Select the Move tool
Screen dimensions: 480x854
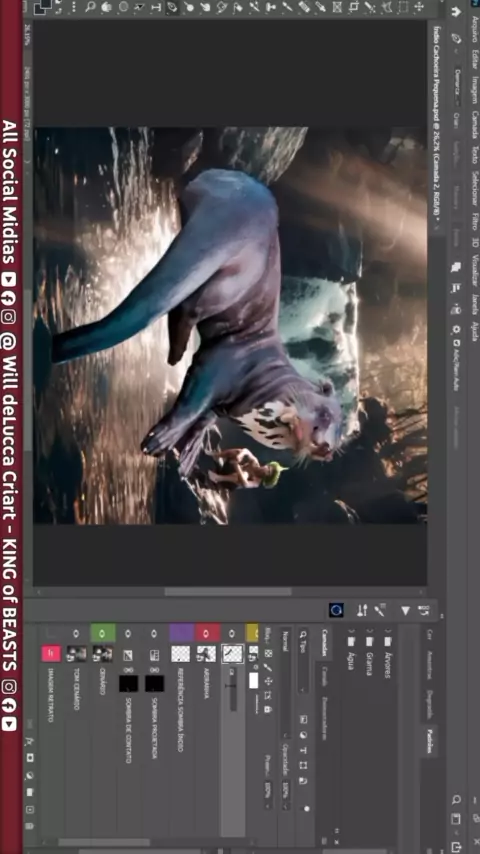tap(419, 8)
